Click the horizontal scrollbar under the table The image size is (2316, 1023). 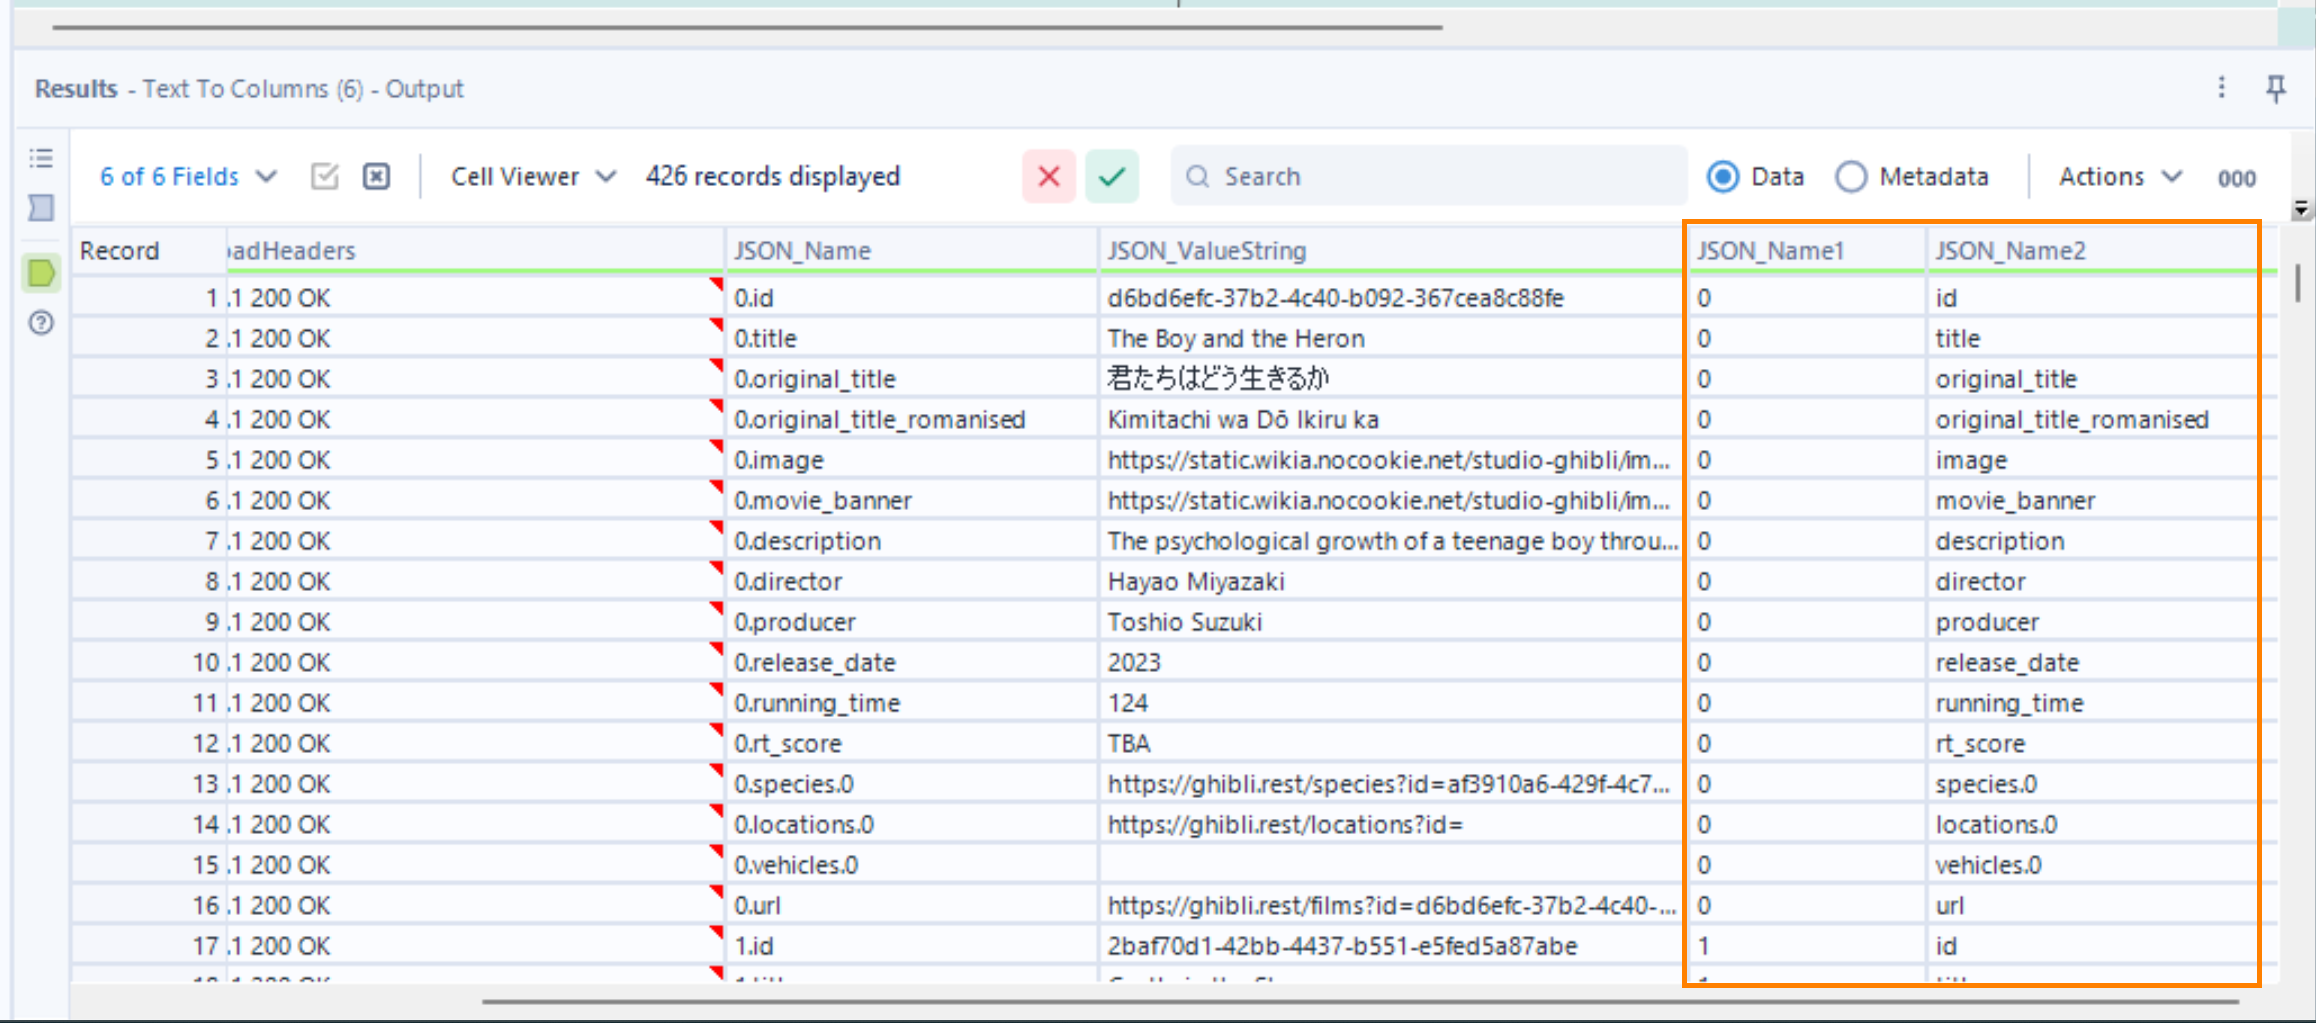1360,1001
